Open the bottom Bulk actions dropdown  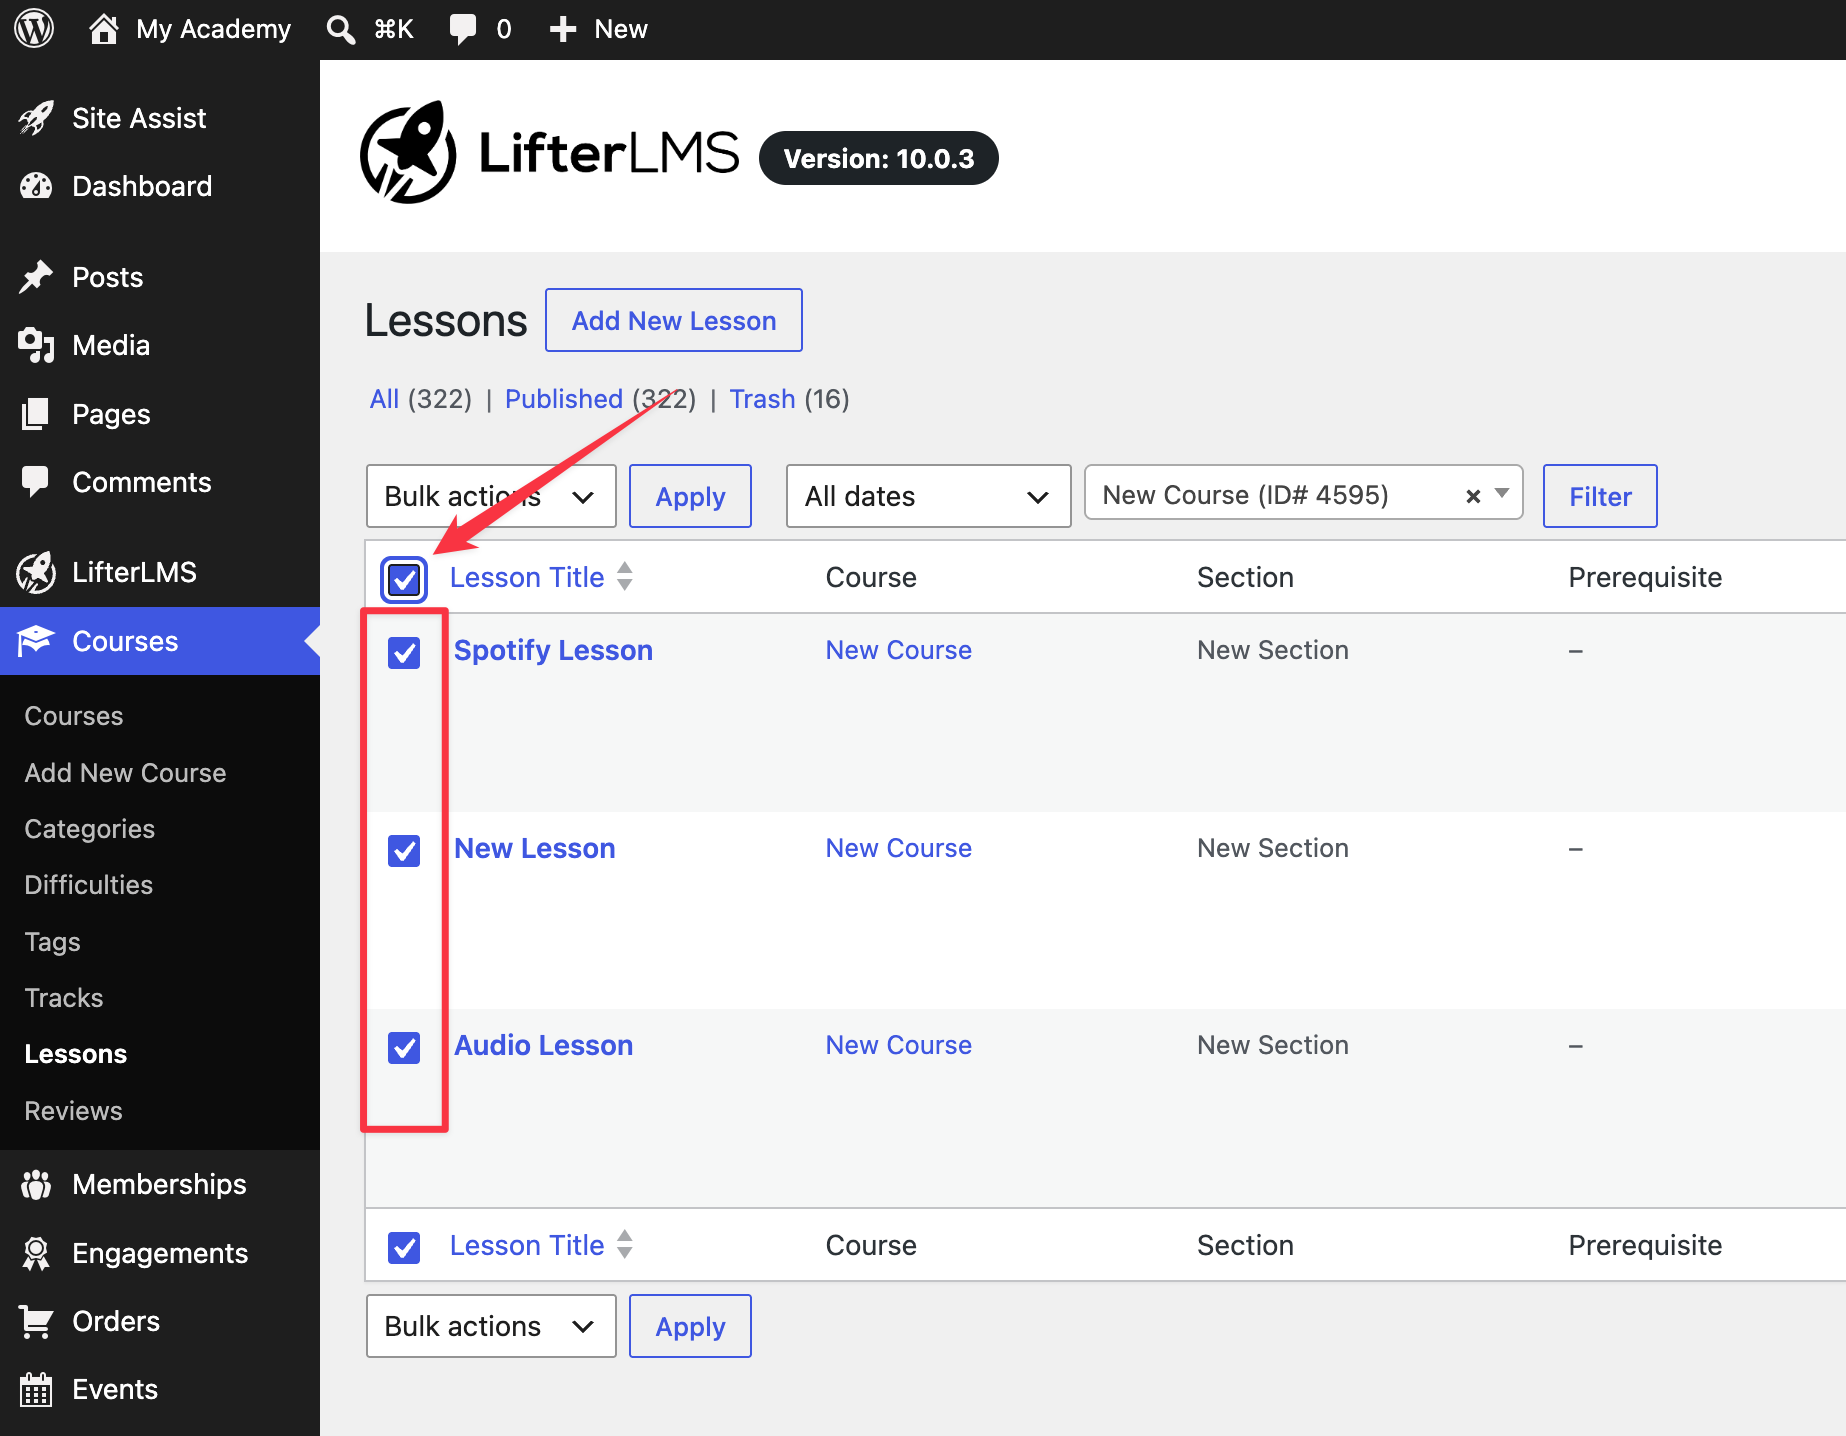click(491, 1326)
